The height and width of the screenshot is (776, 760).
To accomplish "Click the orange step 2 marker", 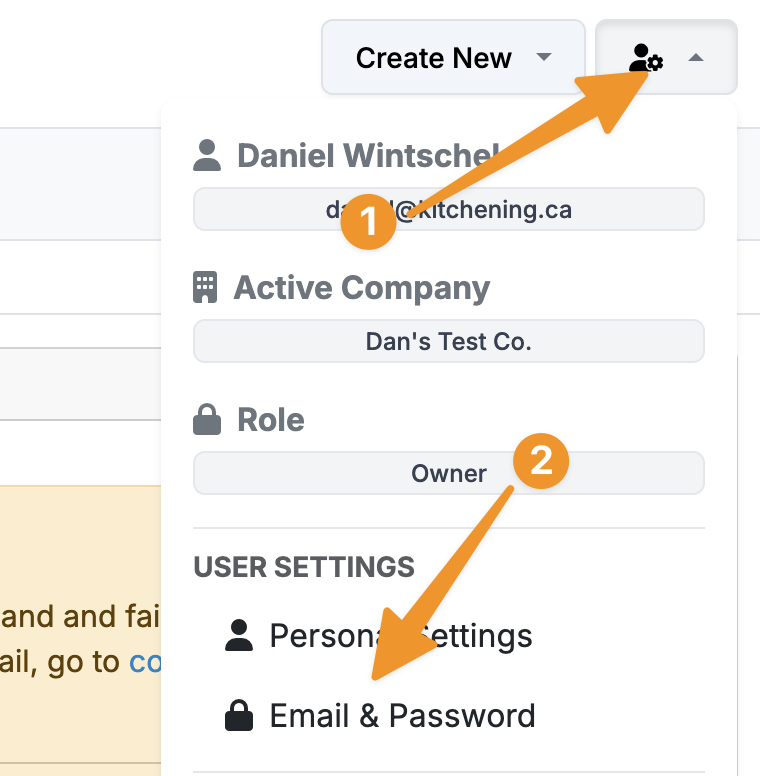I will (x=541, y=461).
